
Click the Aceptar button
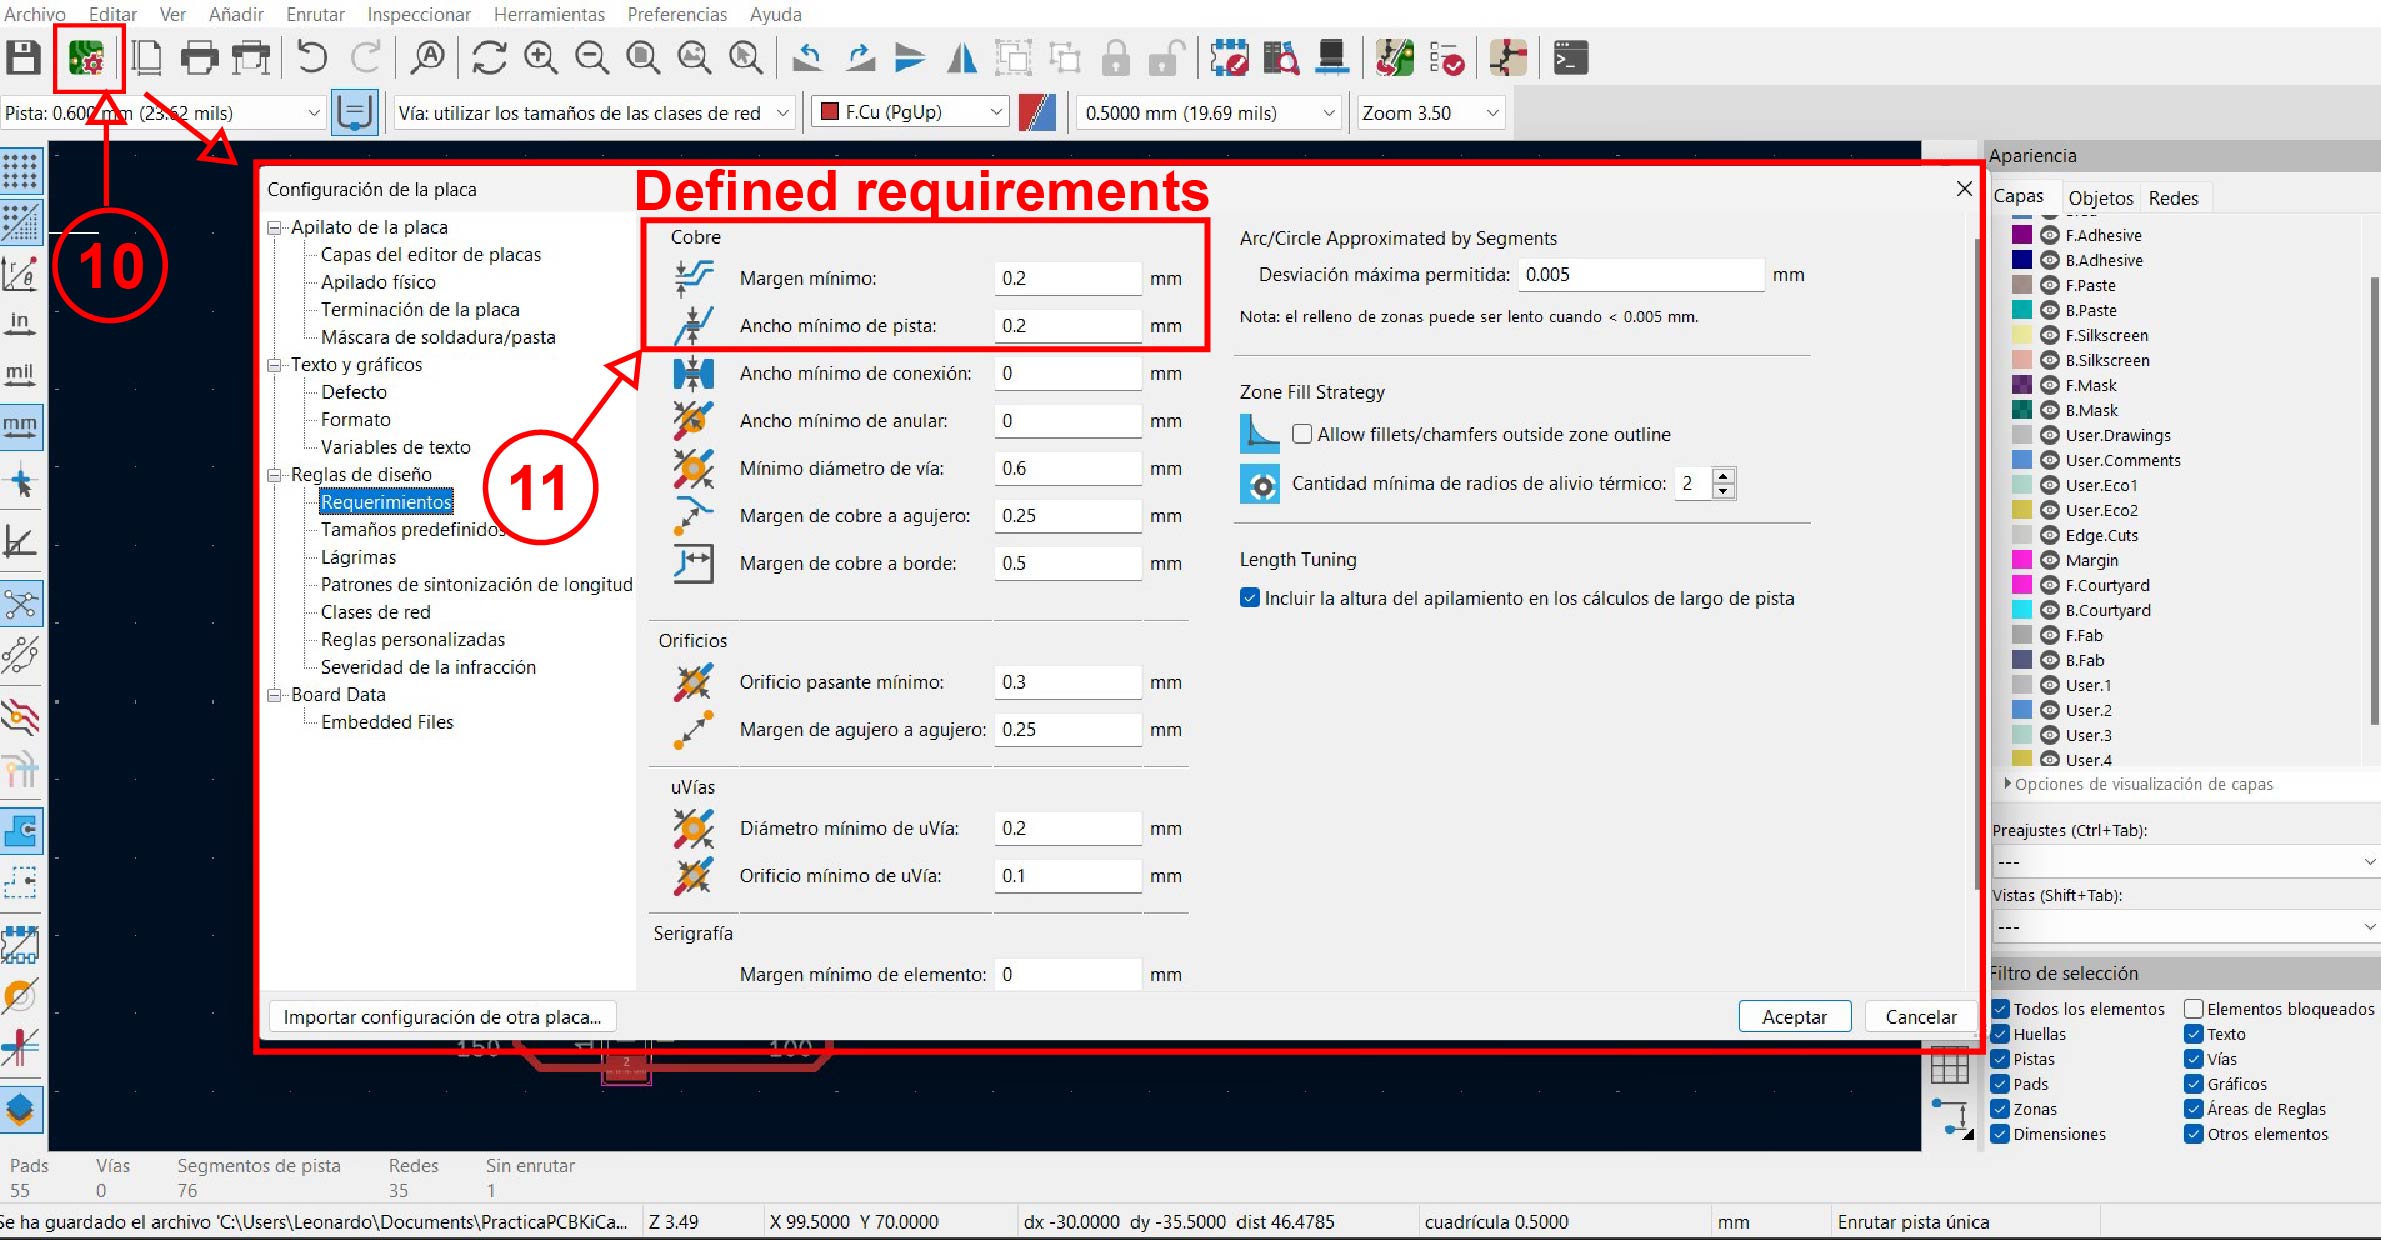coord(1794,1017)
